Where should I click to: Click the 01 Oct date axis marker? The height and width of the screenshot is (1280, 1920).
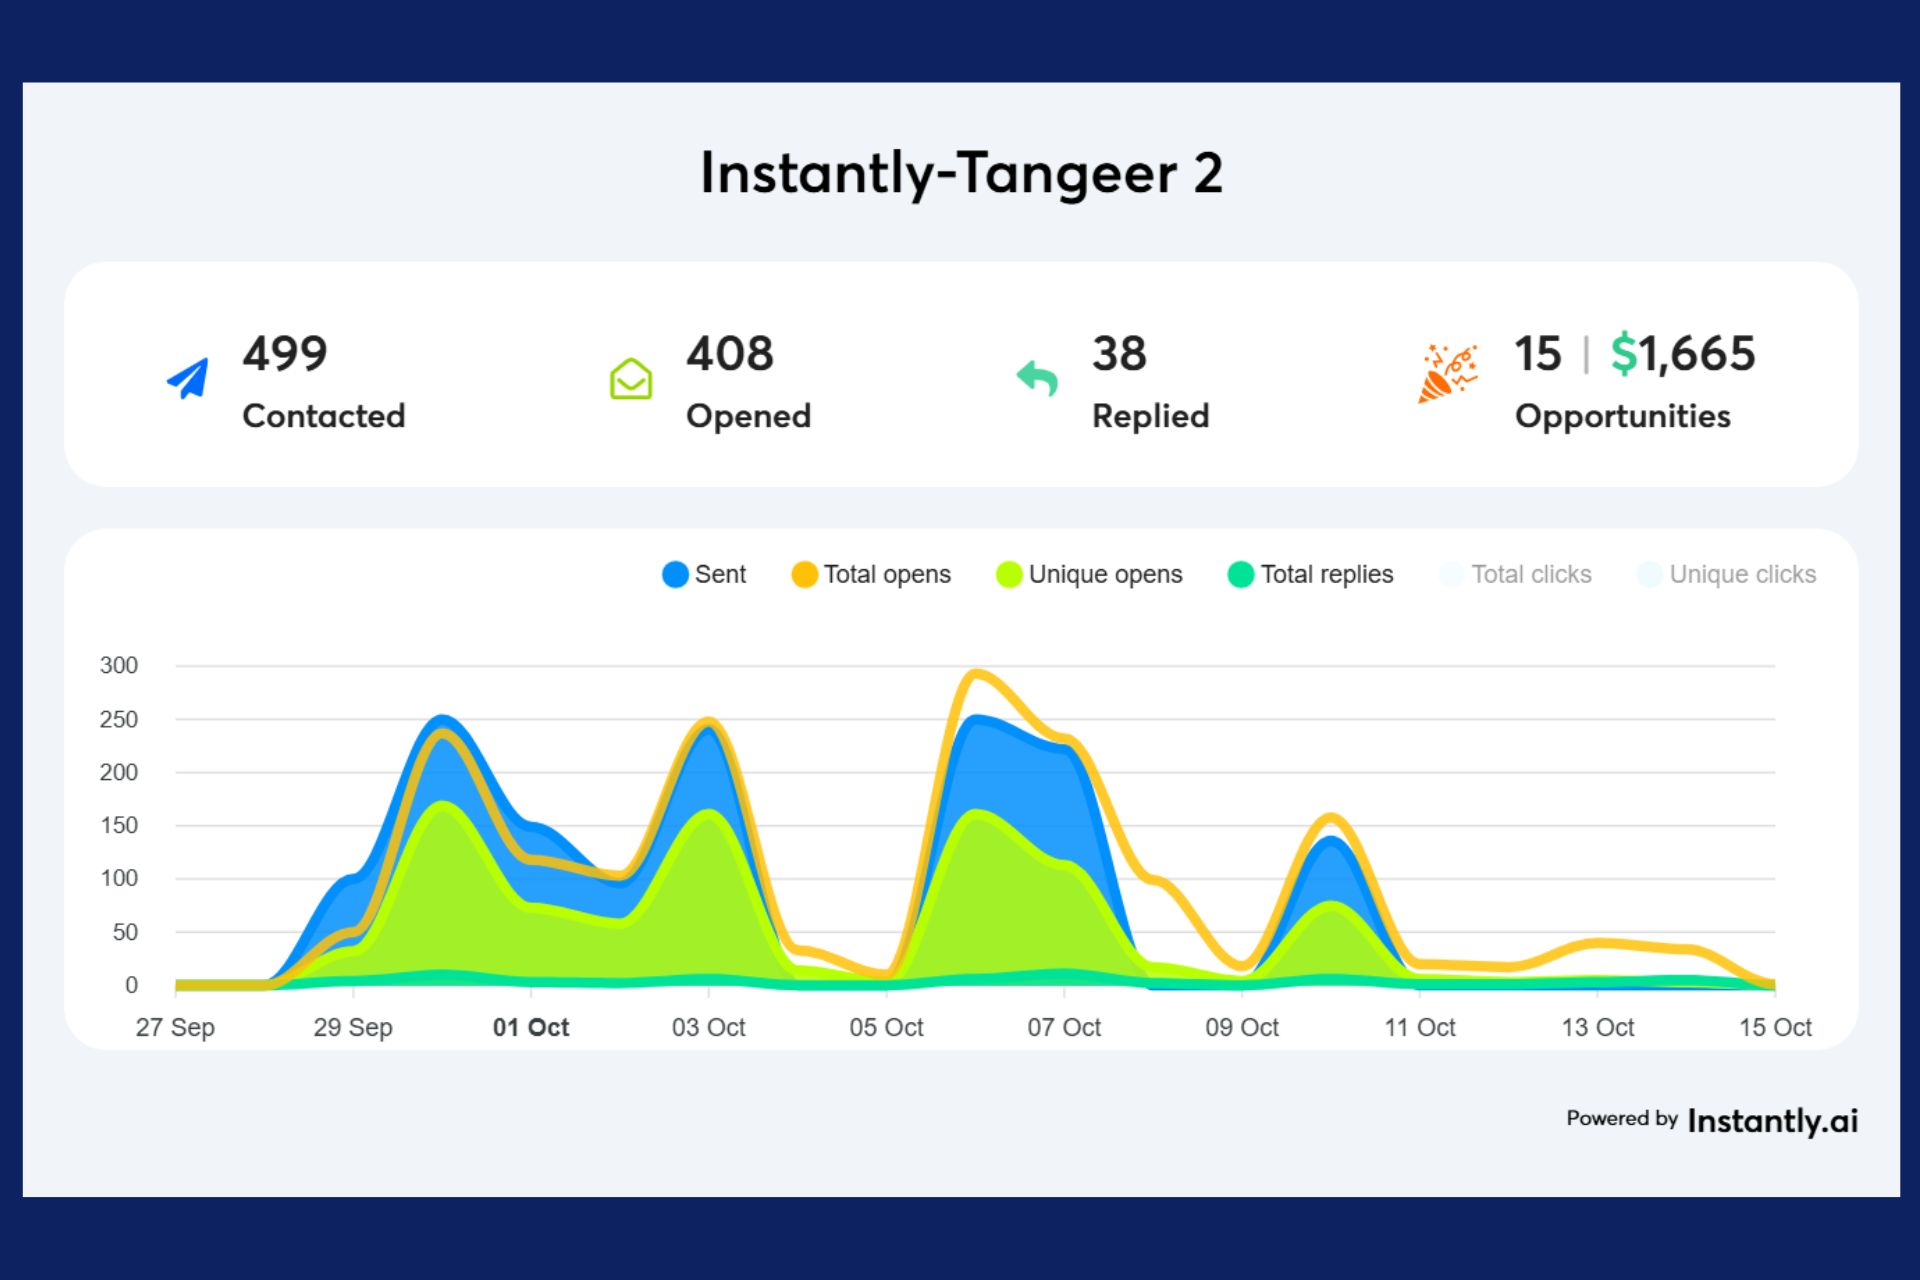tap(530, 1027)
